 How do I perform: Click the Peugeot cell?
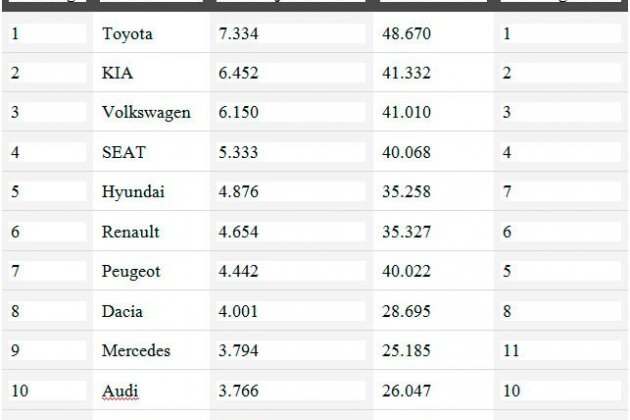pyautogui.click(x=131, y=272)
